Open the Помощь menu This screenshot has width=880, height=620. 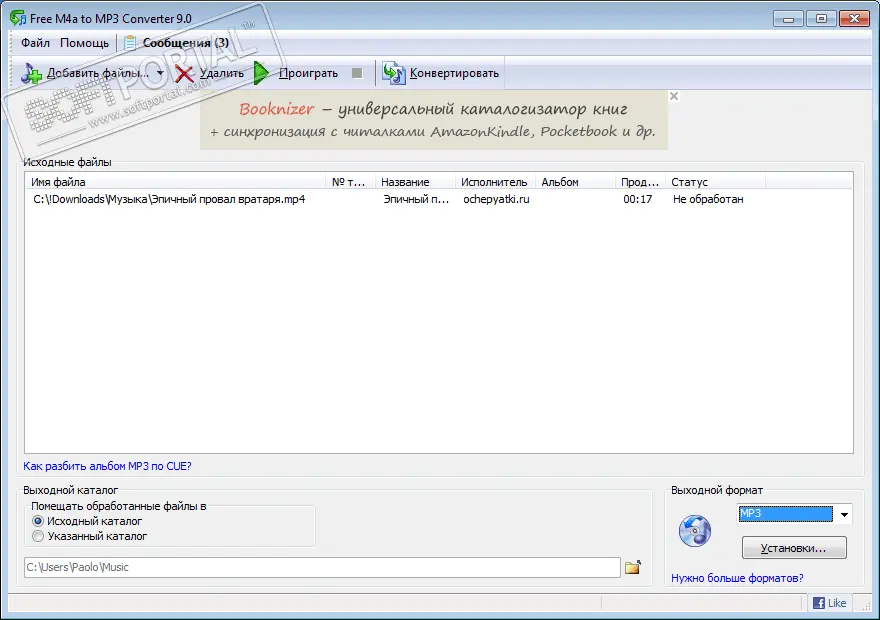pos(84,43)
